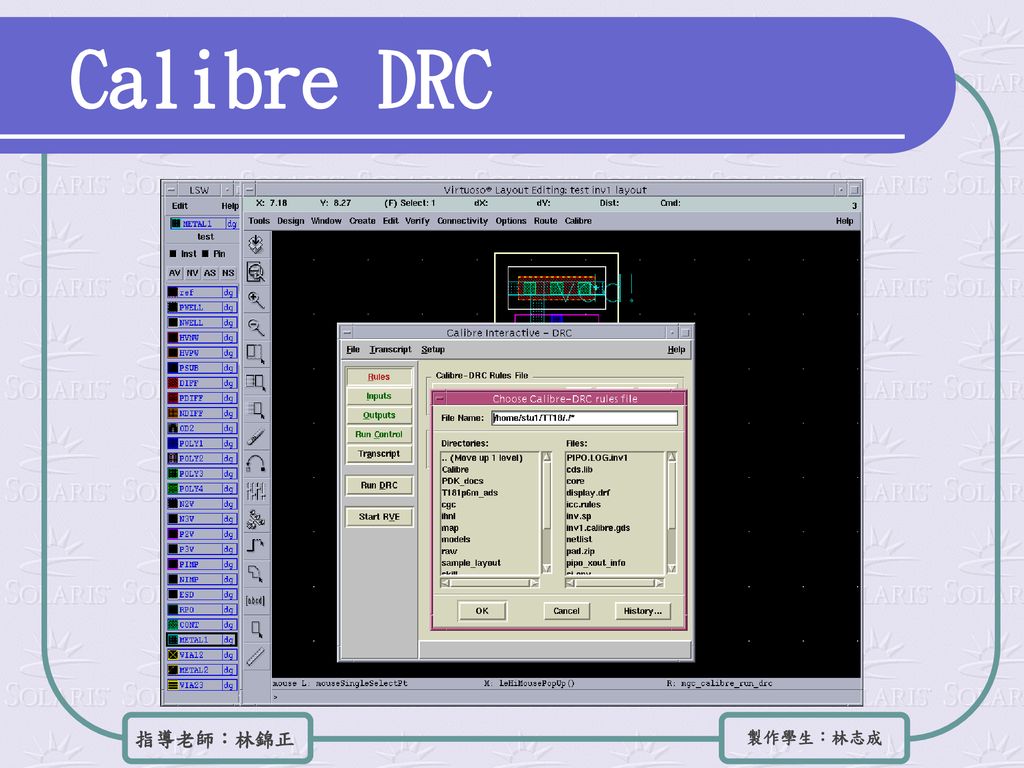Click the Properties sliders icon
Screen dimensions: 1024x768
click(x=256, y=491)
